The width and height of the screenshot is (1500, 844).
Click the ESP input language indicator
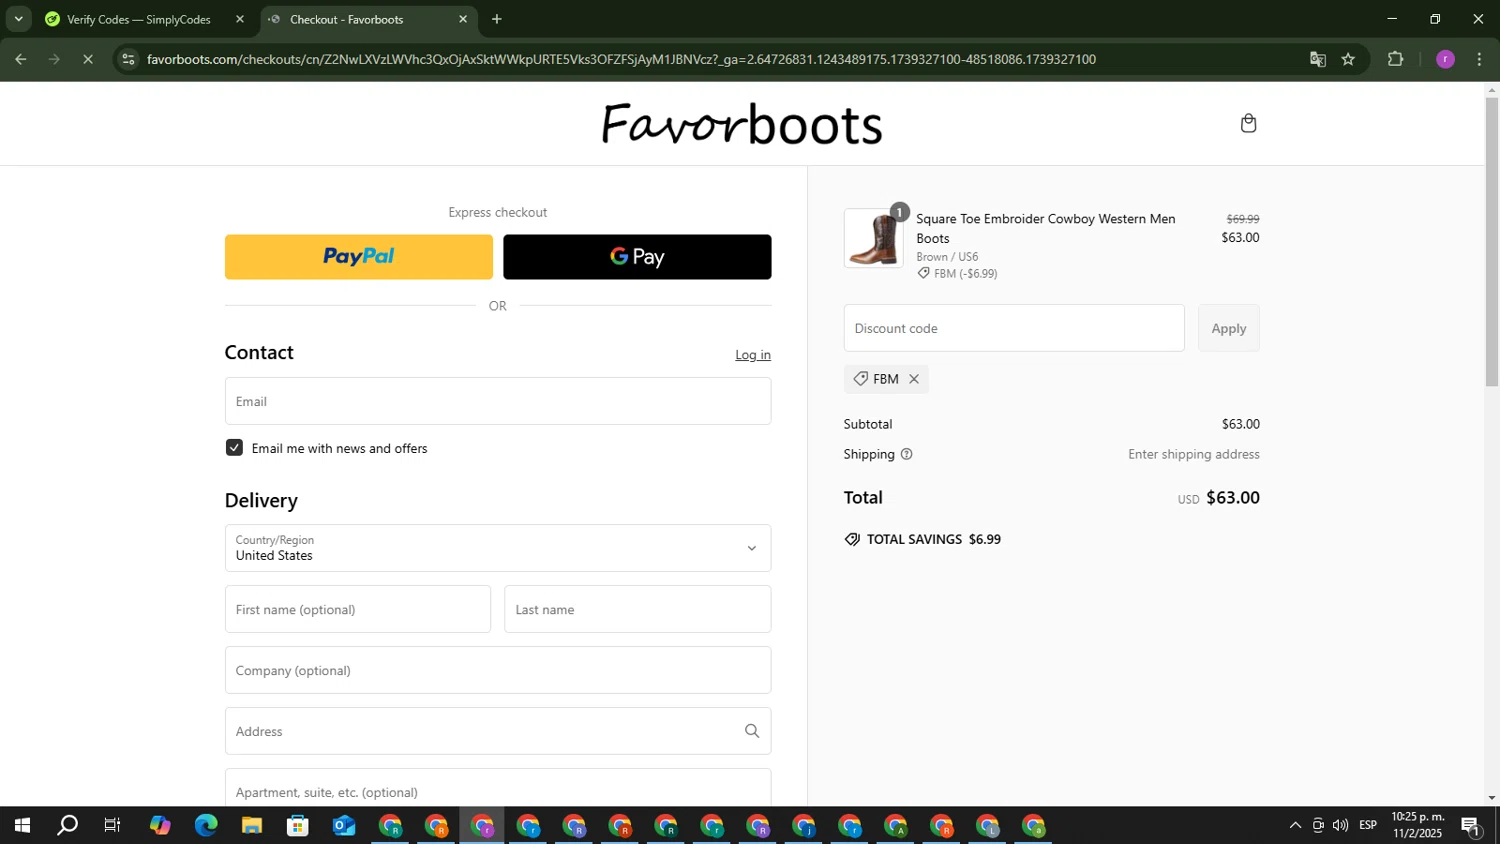(1368, 825)
